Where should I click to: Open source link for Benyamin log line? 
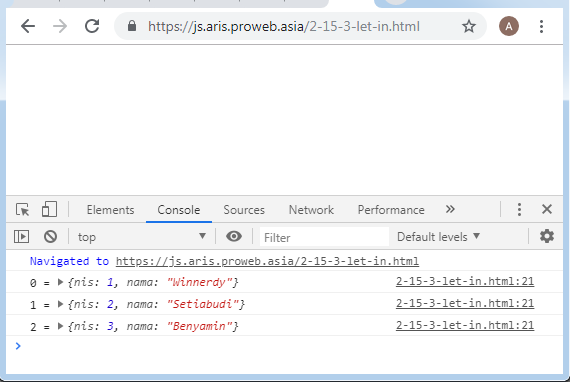(465, 325)
